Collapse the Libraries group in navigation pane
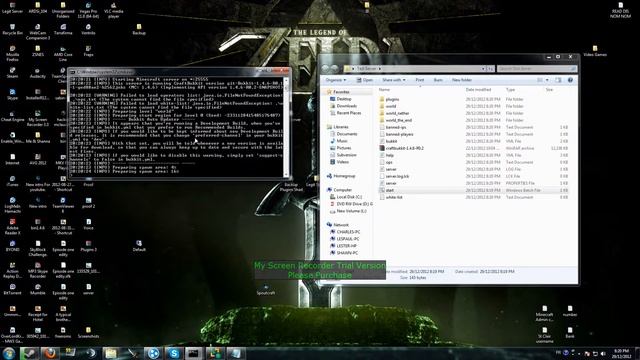The width and height of the screenshot is (640, 360). pos(329,127)
